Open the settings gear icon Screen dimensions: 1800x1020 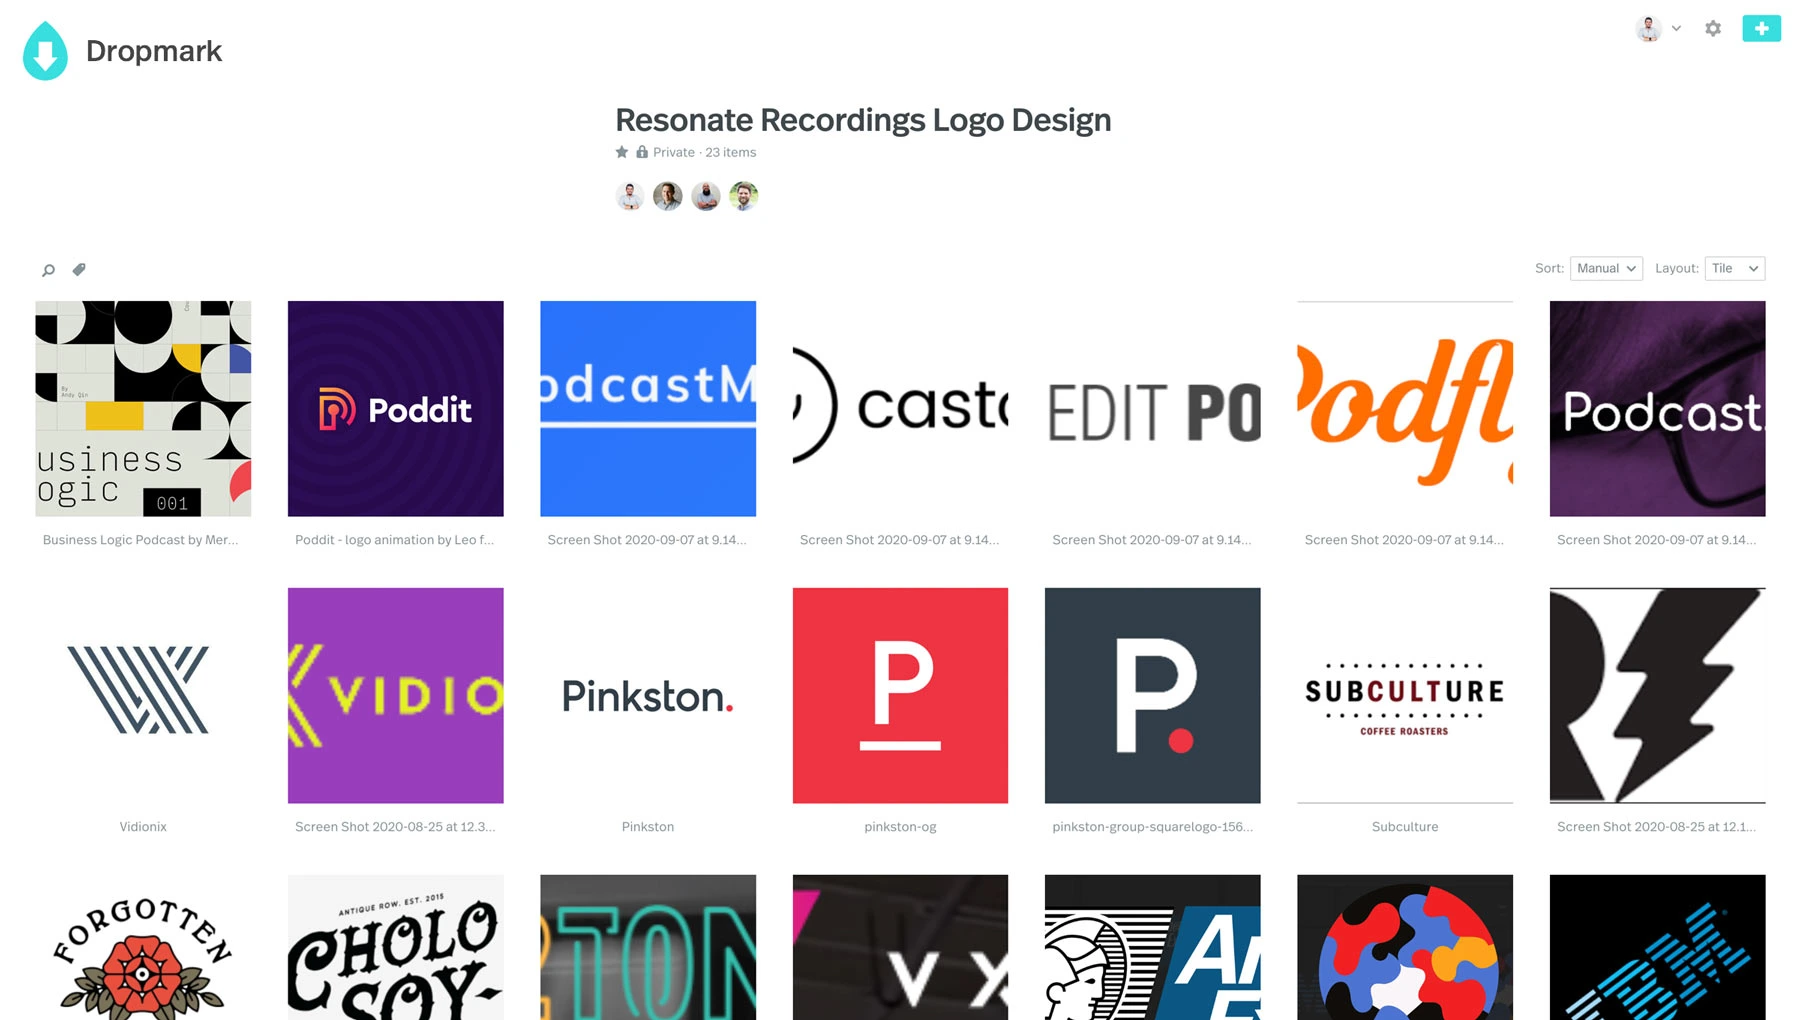(1713, 29)
